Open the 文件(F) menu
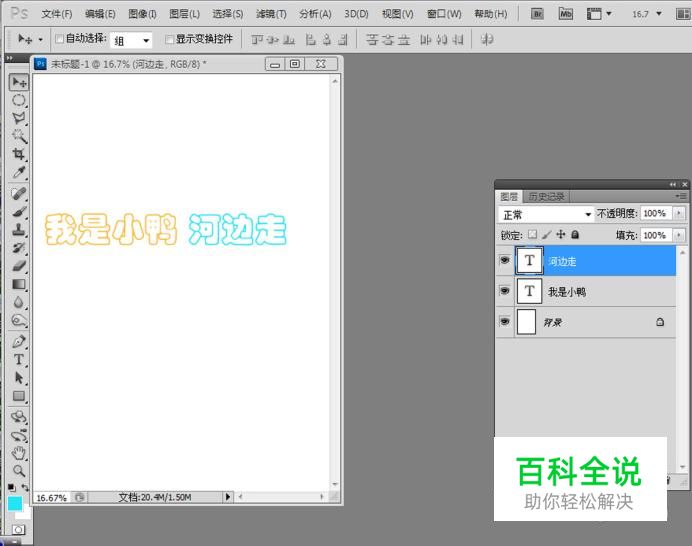 [56, 14]
